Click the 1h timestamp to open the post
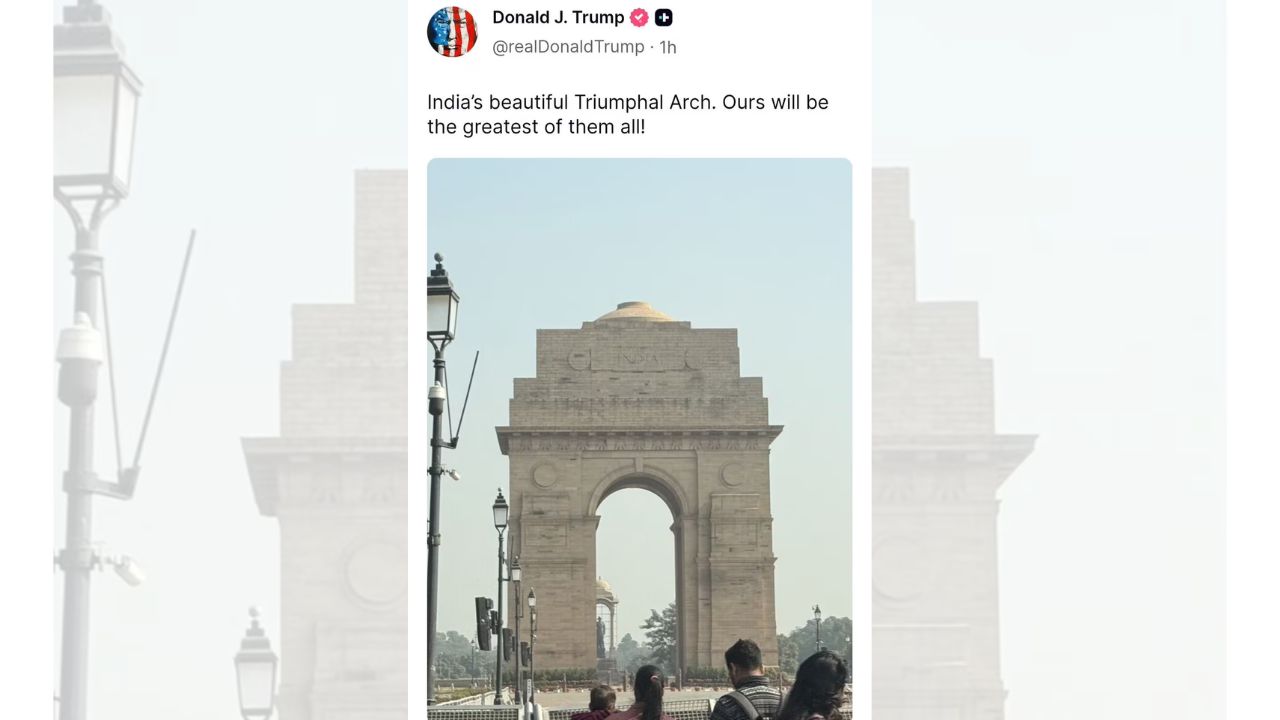 [x=668, y=46]
